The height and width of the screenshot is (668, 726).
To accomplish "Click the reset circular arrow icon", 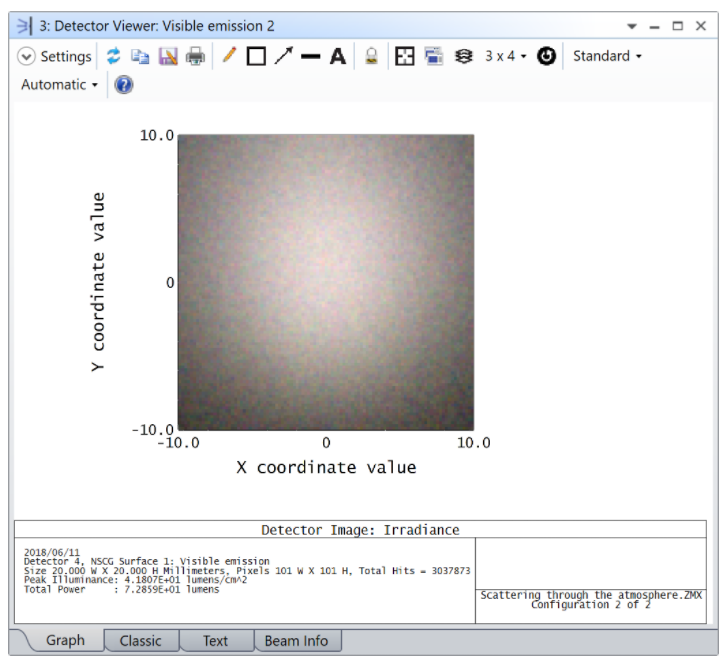I will pyautogui.click(x=546, y=57).
